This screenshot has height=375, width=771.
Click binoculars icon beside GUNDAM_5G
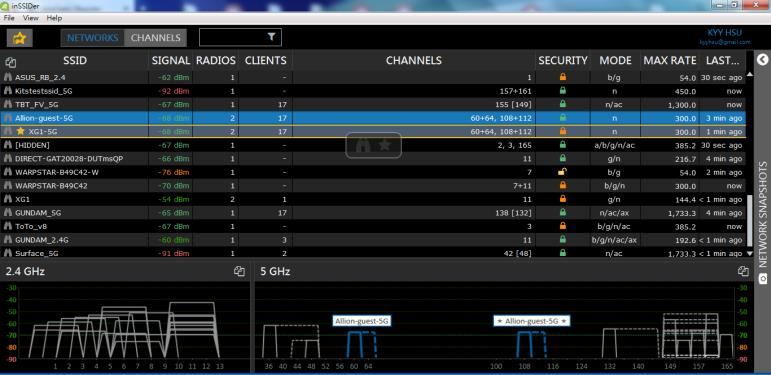tap(8, 213)
